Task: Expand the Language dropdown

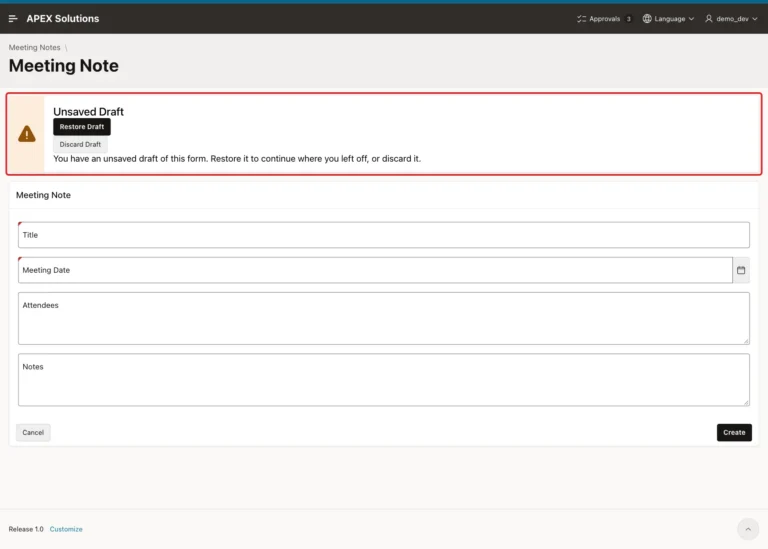Action: 669,19
